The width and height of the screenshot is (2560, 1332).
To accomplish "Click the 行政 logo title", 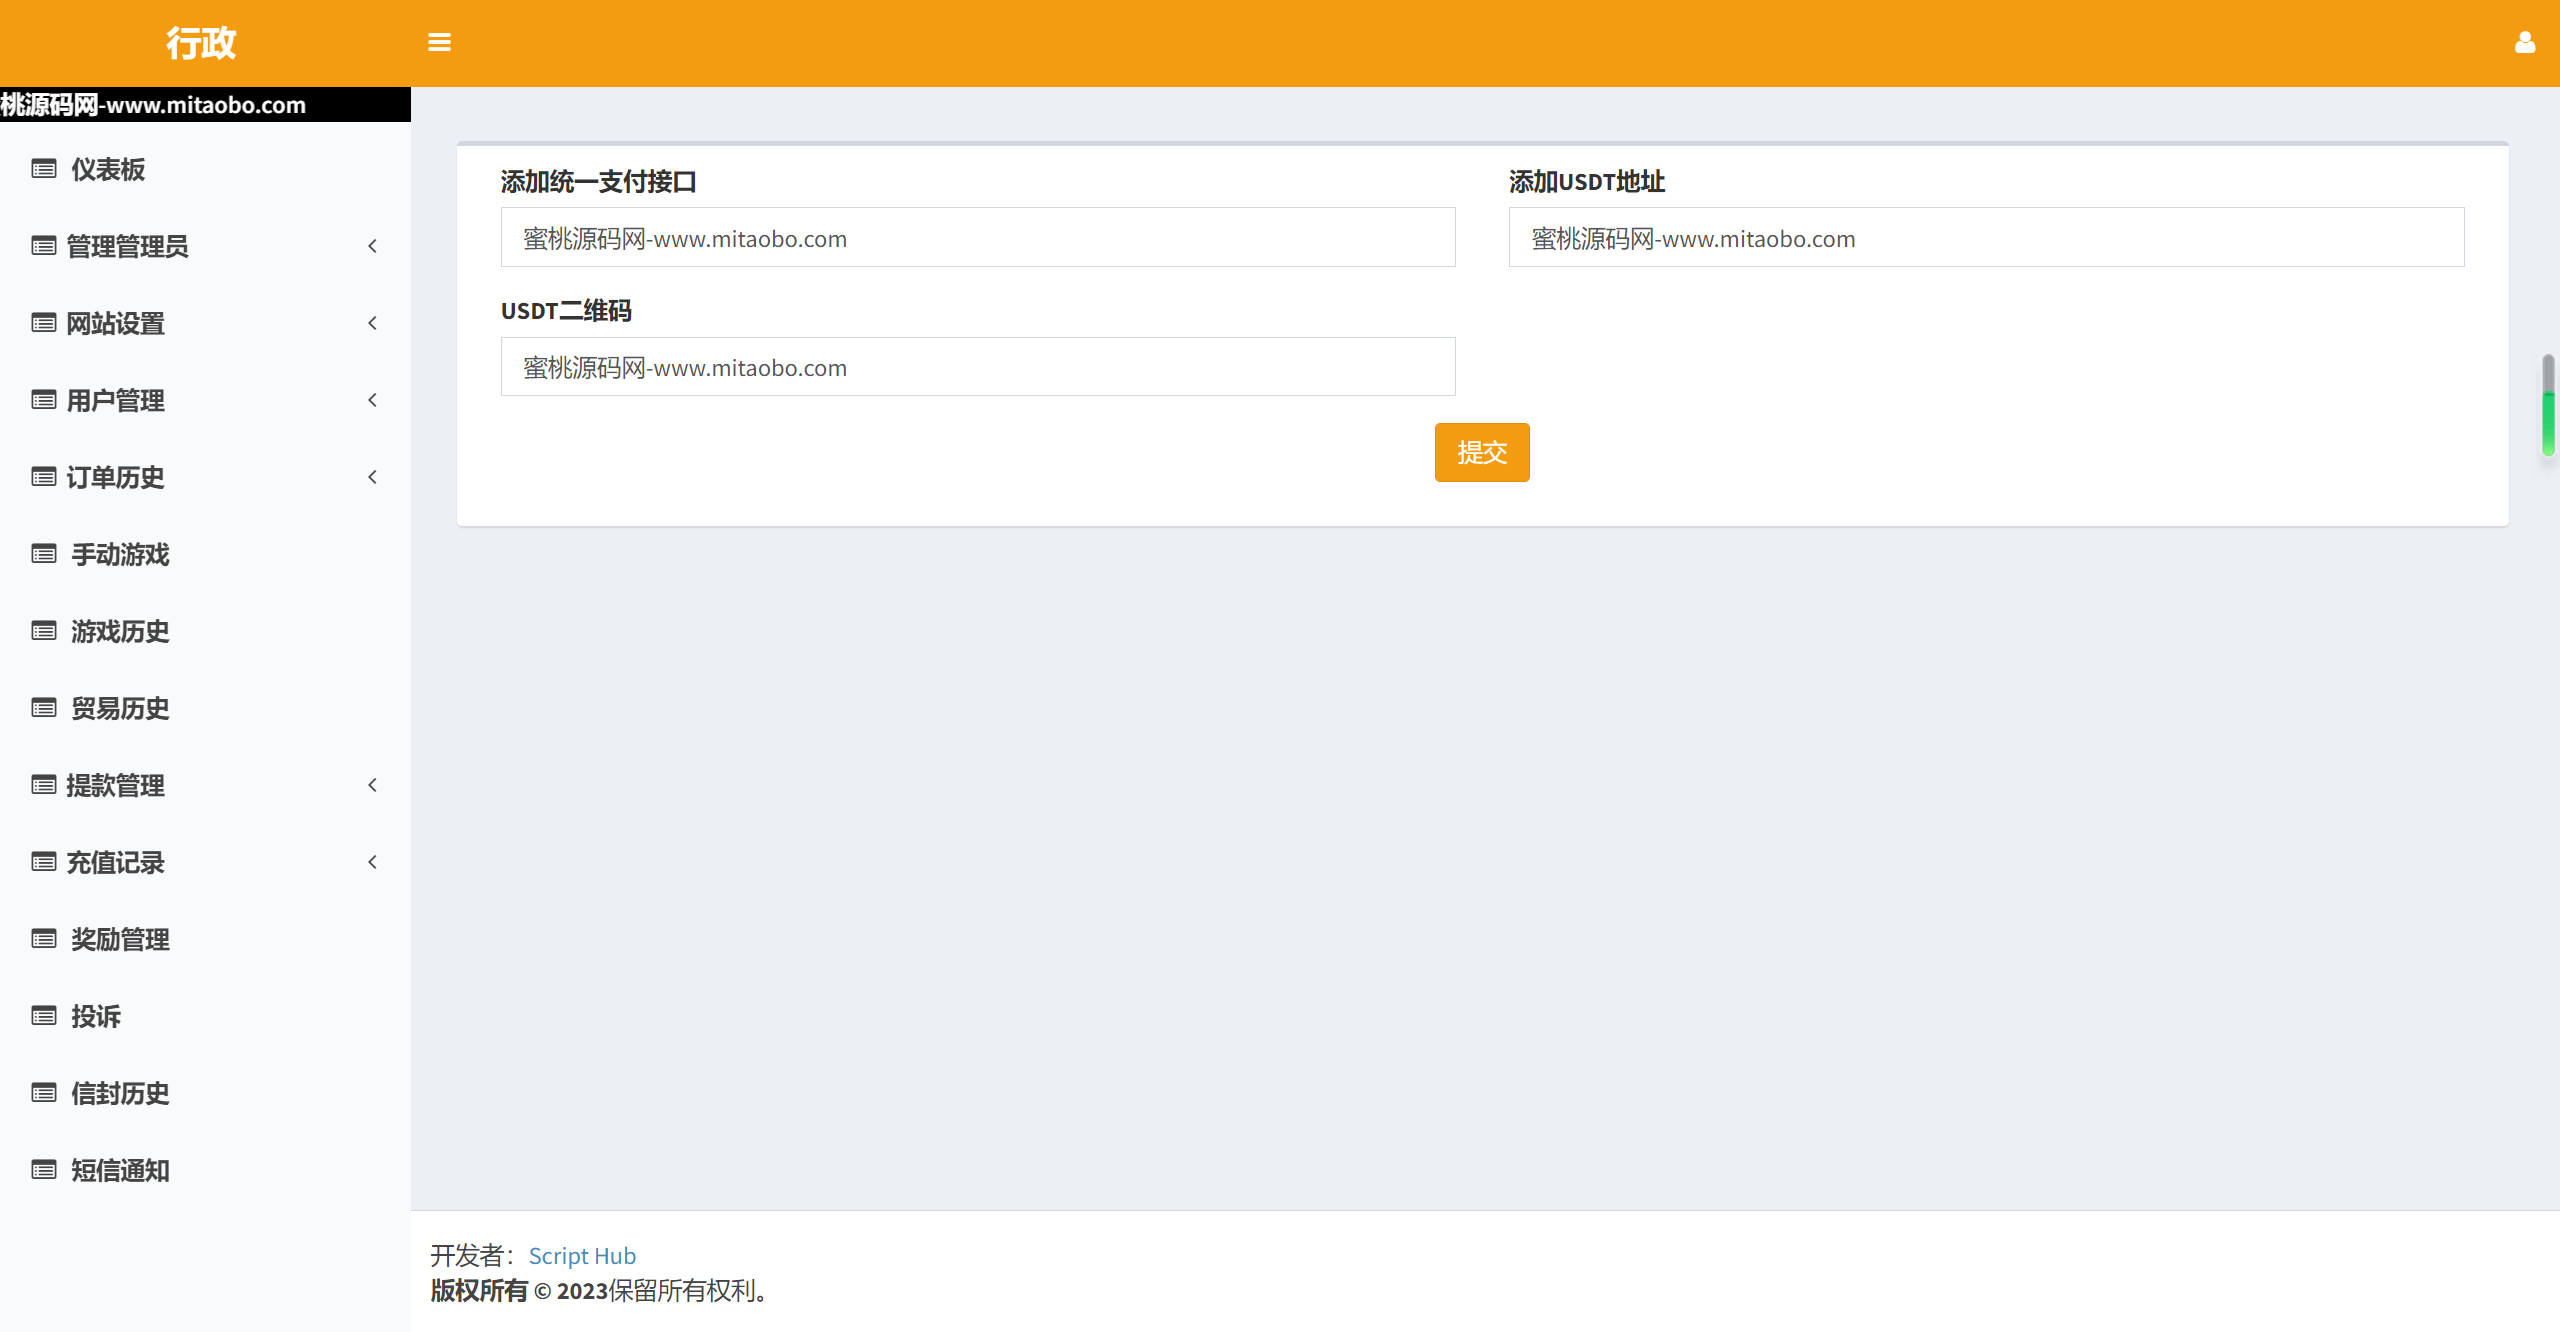I will [x=201, y=43].
